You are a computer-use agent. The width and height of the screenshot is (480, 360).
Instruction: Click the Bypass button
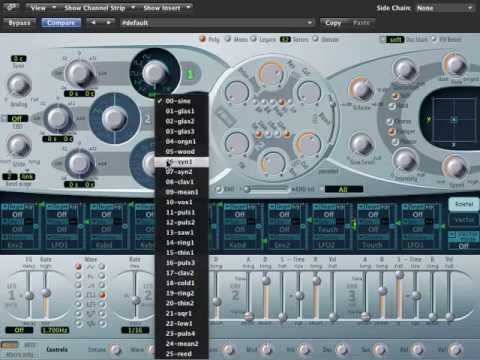19,23
